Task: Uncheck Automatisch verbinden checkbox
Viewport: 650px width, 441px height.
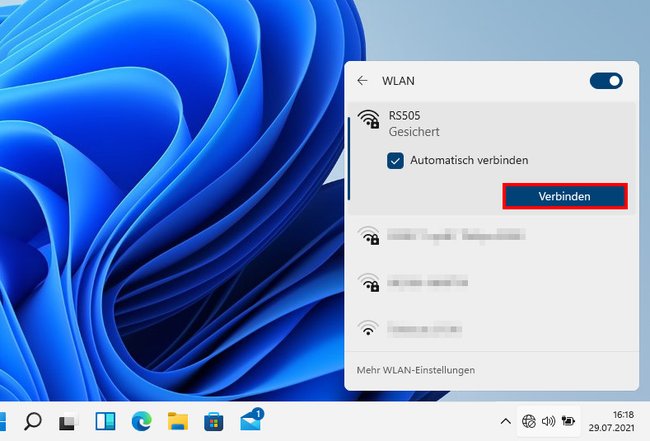Action: tap(395, 161)
